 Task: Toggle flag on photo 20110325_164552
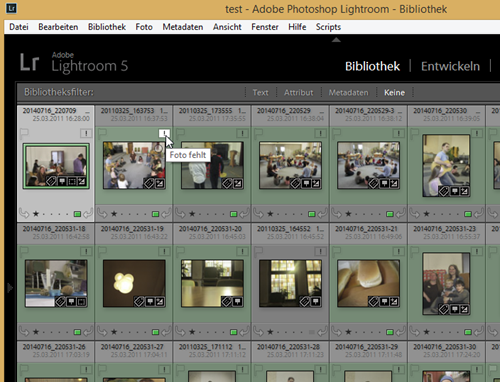coord(258,251)
